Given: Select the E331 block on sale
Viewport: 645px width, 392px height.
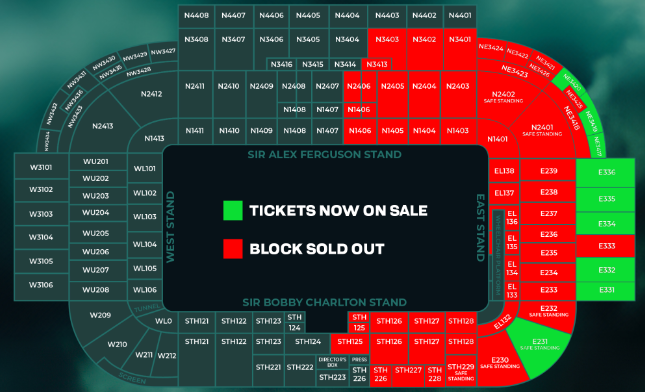Looking at the screenshot, I should (x=606, y=291).
